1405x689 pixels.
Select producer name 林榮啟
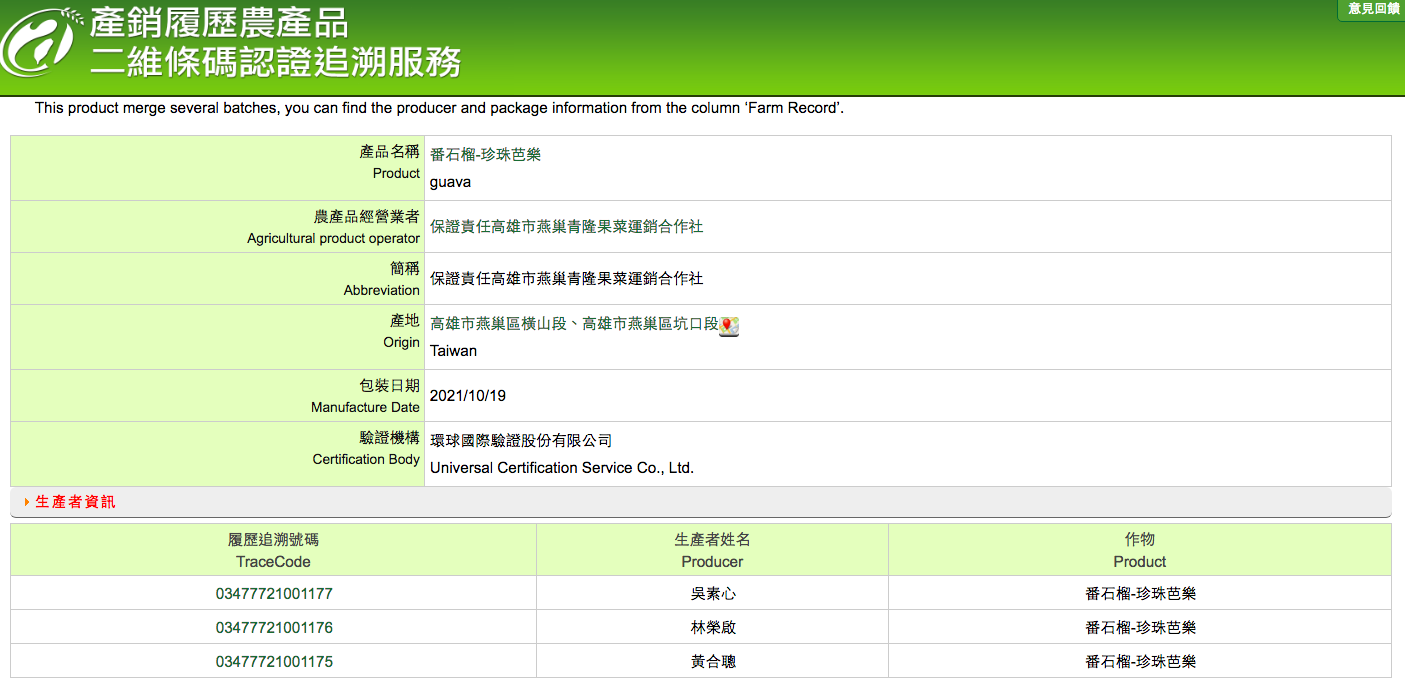pos(712,627)
